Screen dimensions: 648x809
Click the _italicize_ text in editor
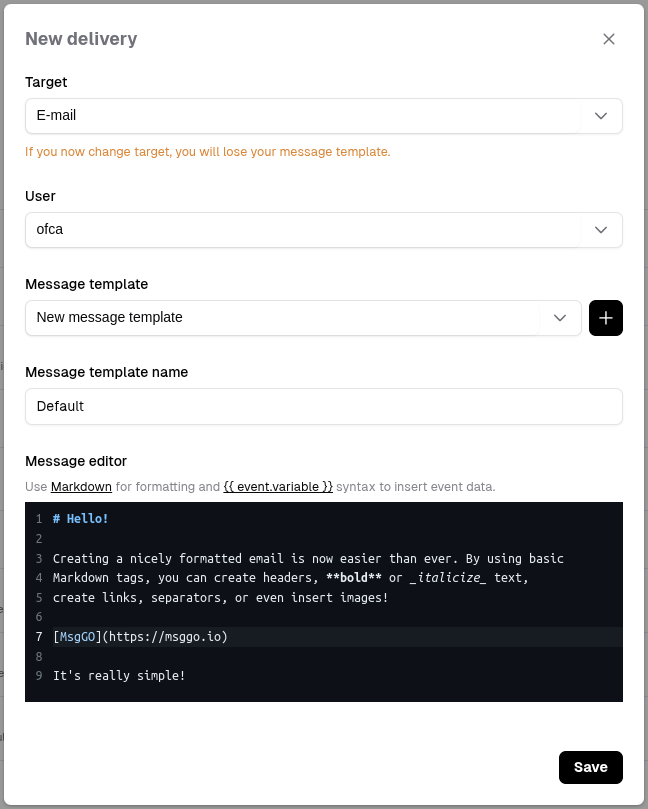click(x=448, y=578)
